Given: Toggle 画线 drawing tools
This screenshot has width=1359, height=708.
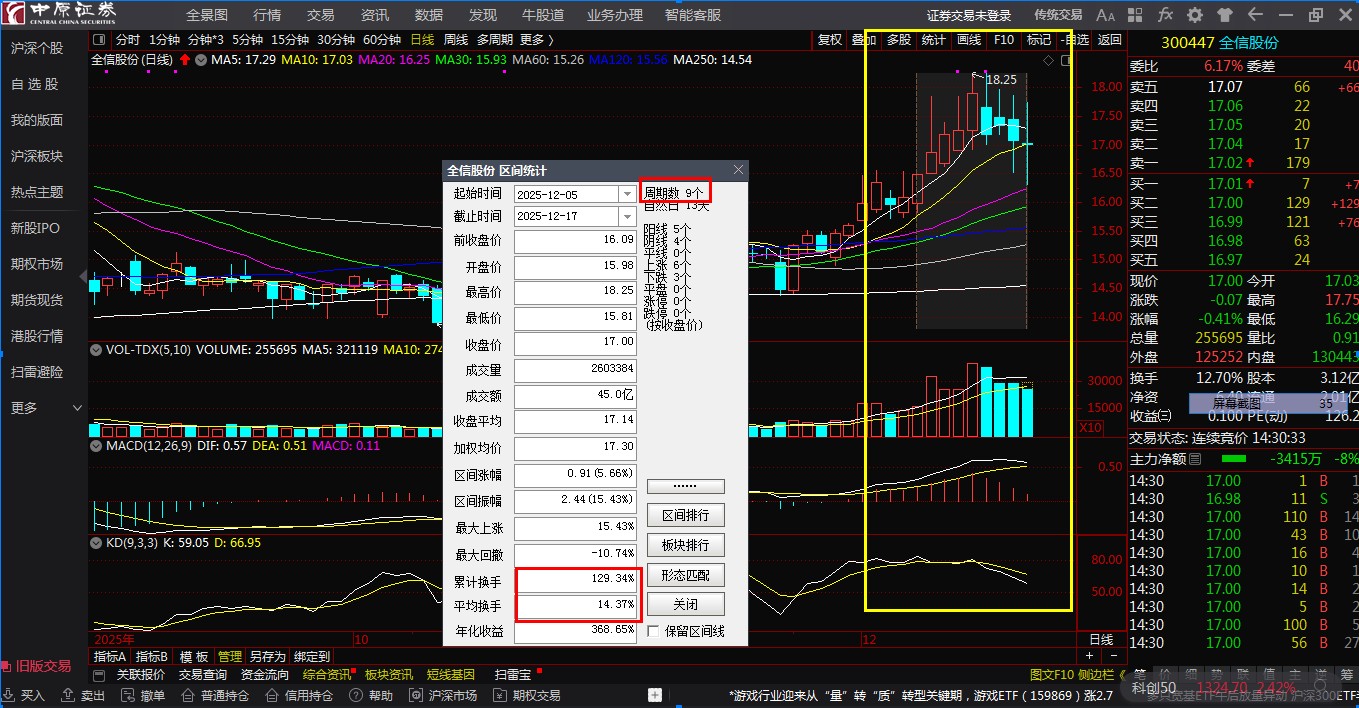Looking at the screenshot, I should (x=969, y=40).
